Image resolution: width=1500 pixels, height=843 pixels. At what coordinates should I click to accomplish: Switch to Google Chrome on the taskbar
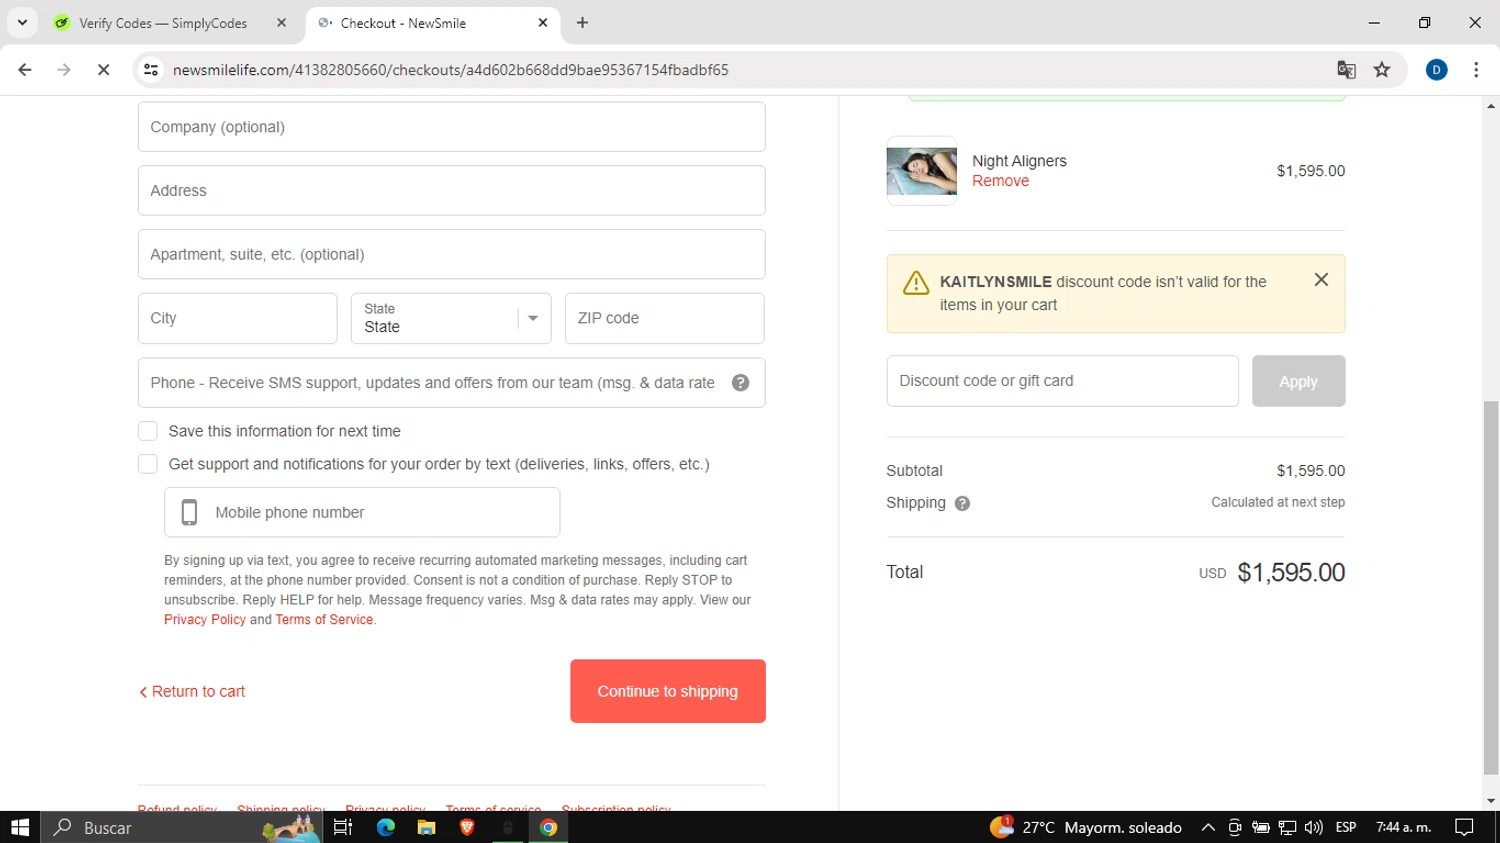point(548,827)
